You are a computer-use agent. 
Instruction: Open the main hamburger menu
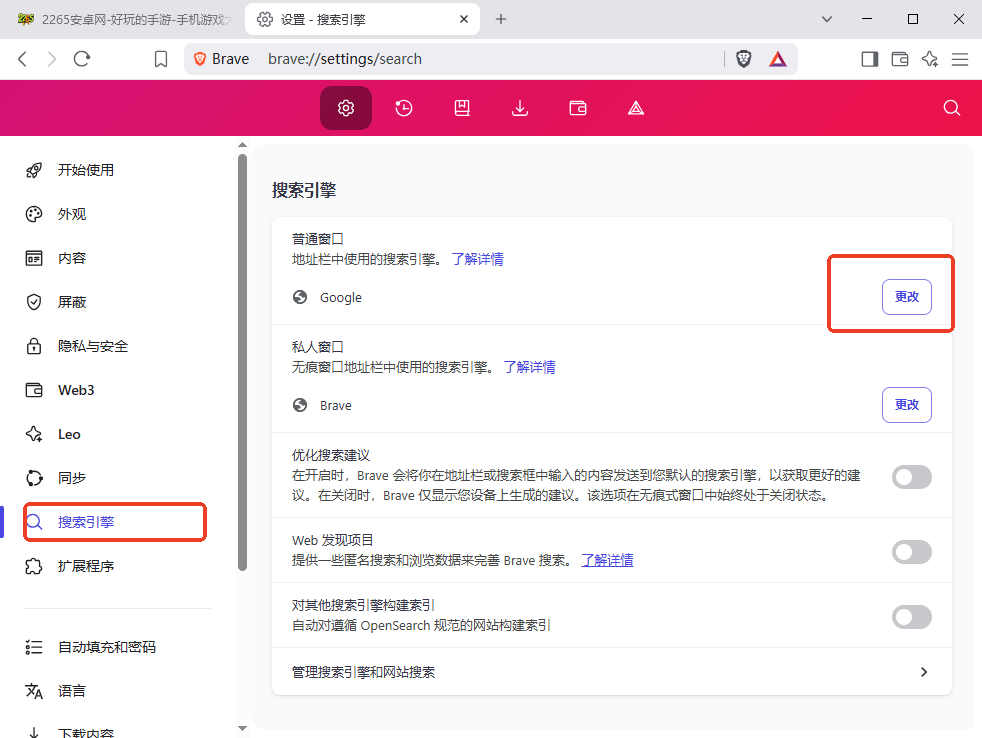coord(960,59)
